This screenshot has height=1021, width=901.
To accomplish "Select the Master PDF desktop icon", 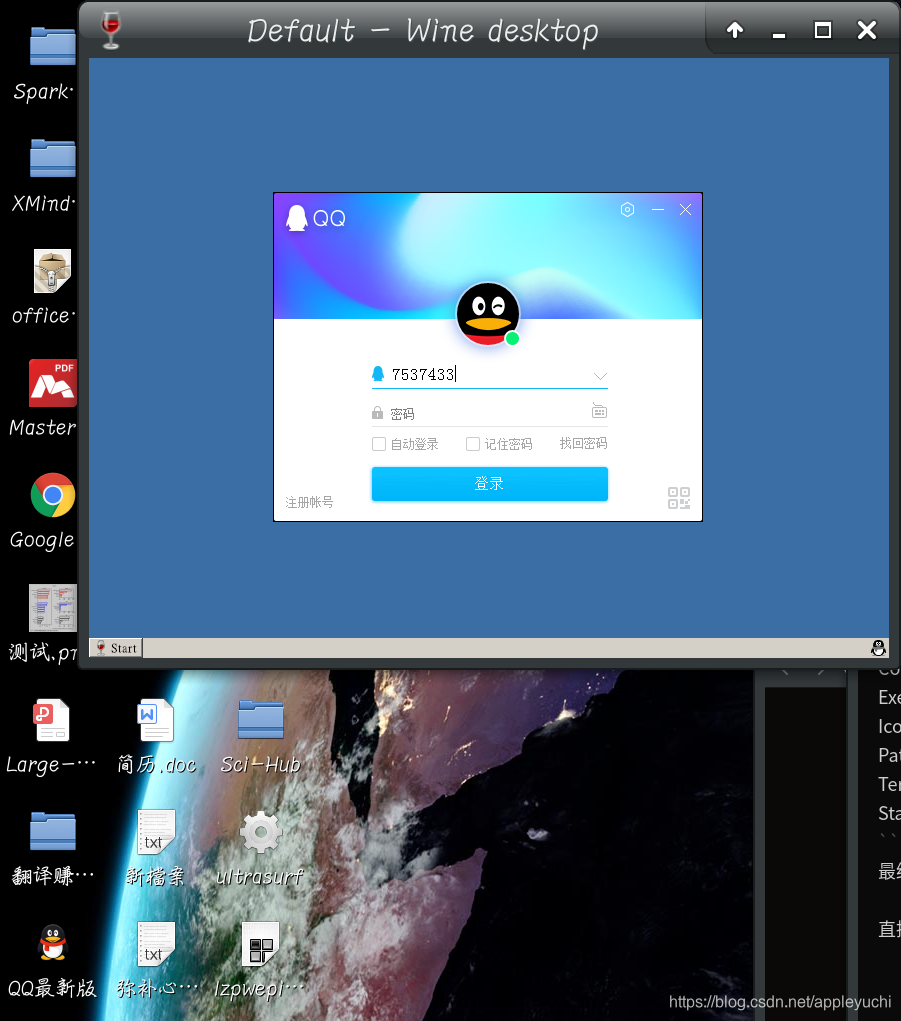I will pos(53,383).
